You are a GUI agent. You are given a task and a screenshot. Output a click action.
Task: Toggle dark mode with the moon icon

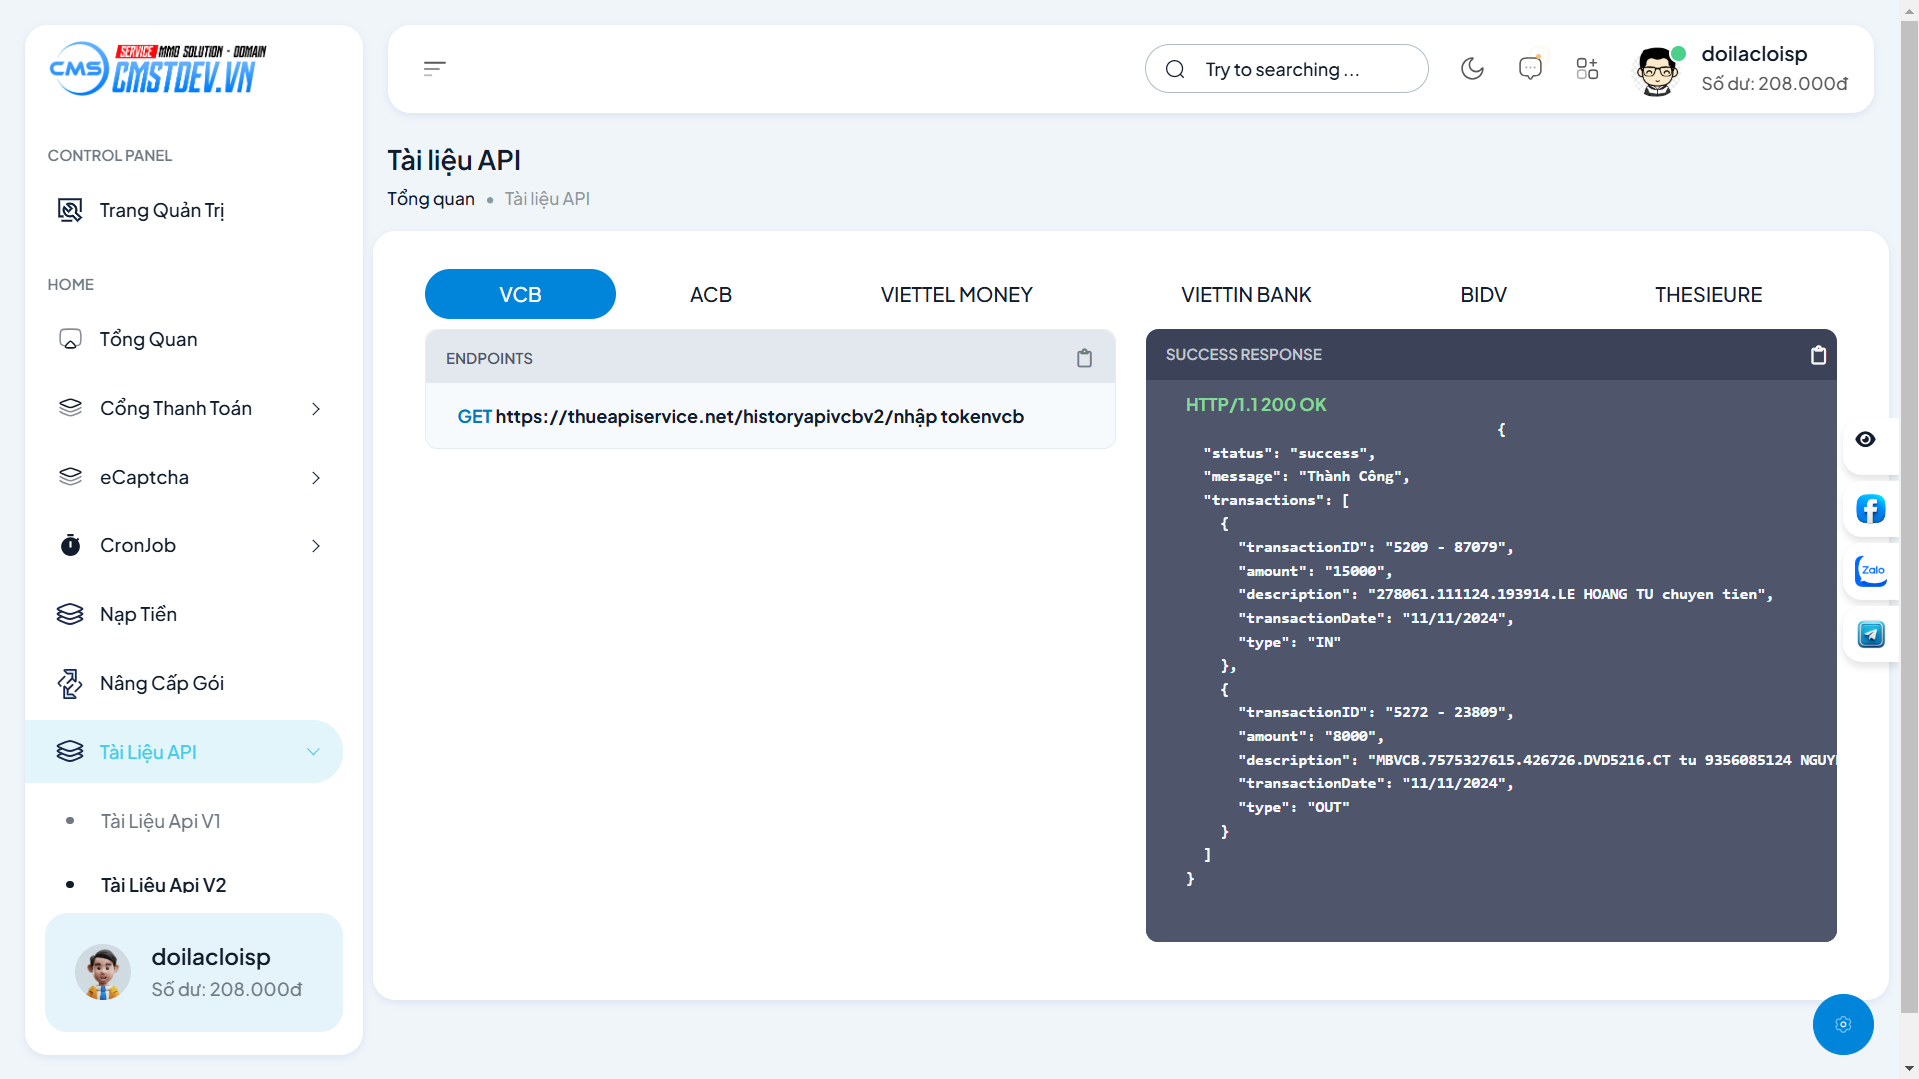[1472, 69]
